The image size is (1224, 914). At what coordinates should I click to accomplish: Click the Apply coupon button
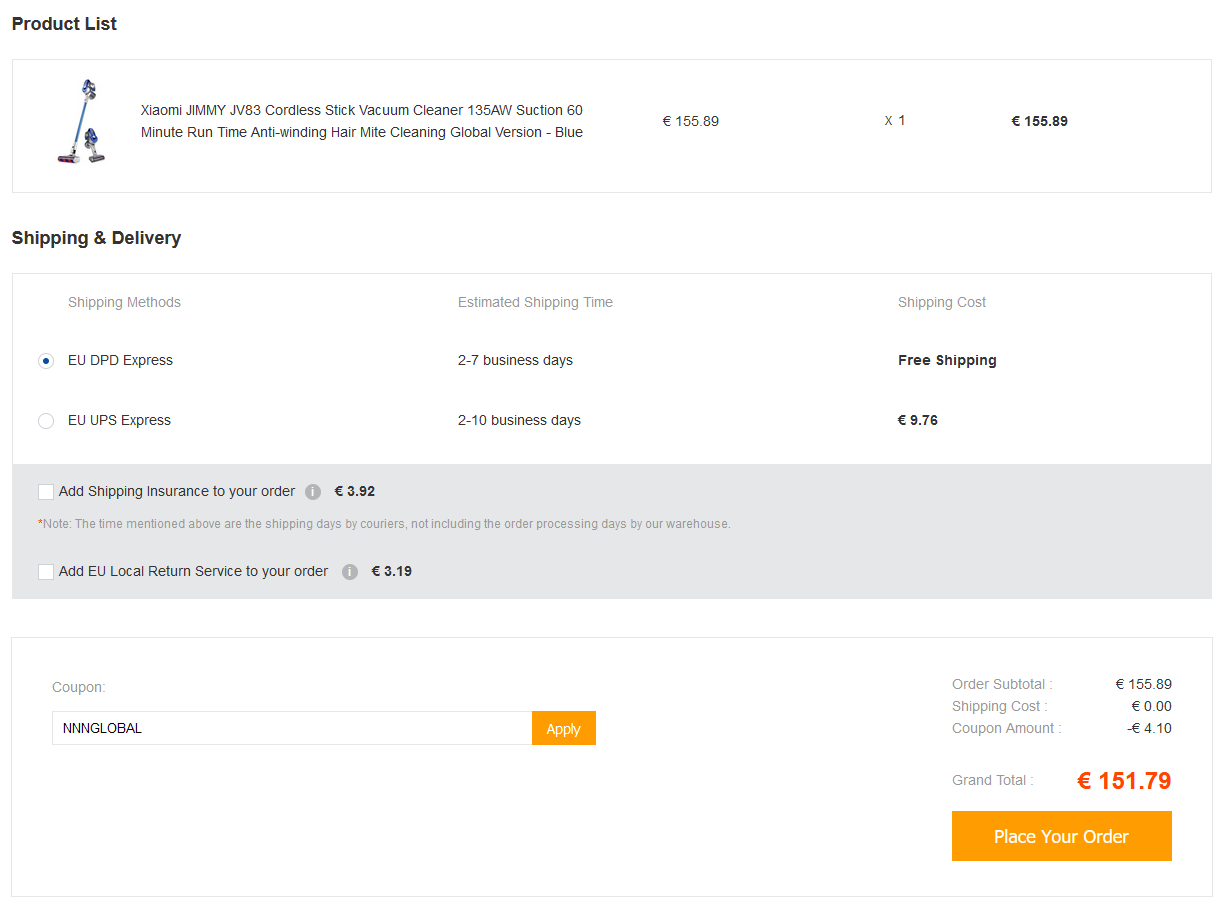563,728
